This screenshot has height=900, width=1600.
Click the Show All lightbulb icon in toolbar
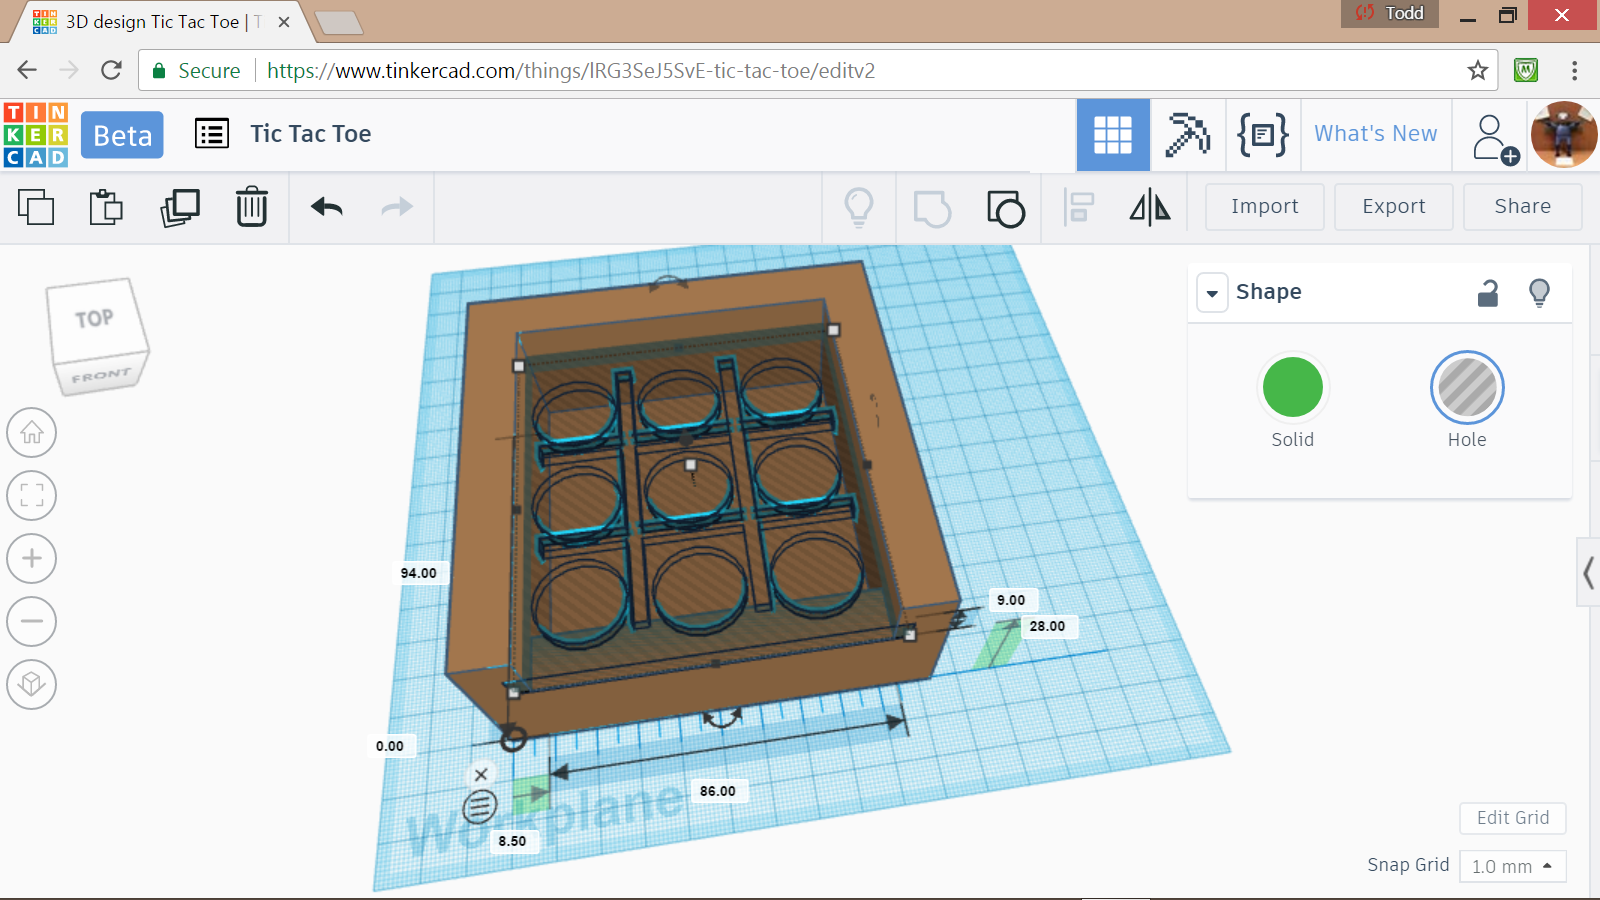coord(859,207)
